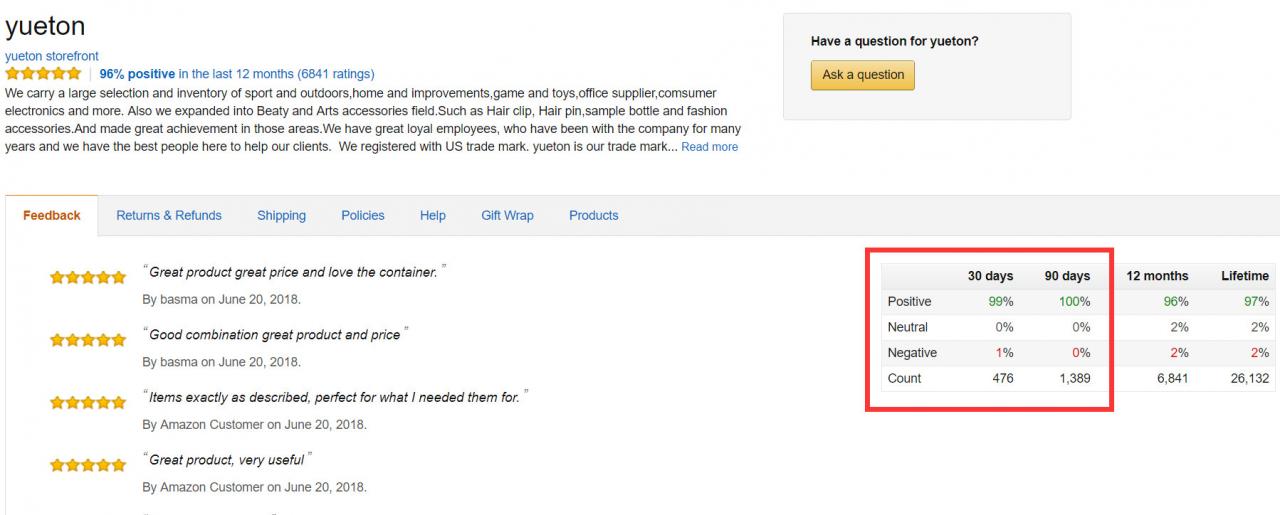Click the 90 days positive percentage 100%
Screen dimensions: 1280x515
(x=1073, y=302)
